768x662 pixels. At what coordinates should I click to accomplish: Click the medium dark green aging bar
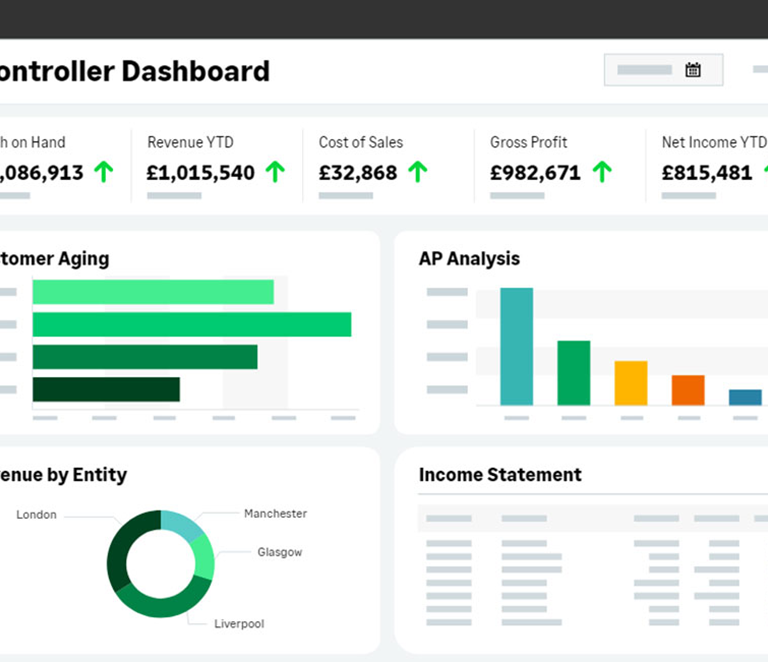(145, 357)
